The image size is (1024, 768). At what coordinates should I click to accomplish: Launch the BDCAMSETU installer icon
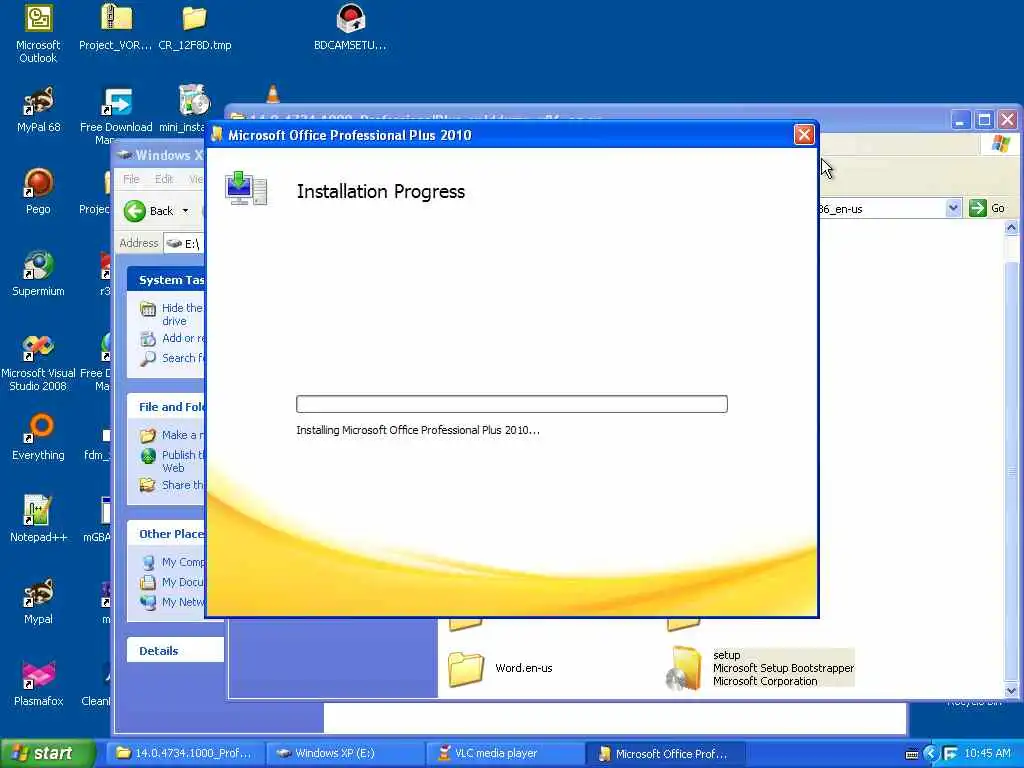(x=350, y=20)
